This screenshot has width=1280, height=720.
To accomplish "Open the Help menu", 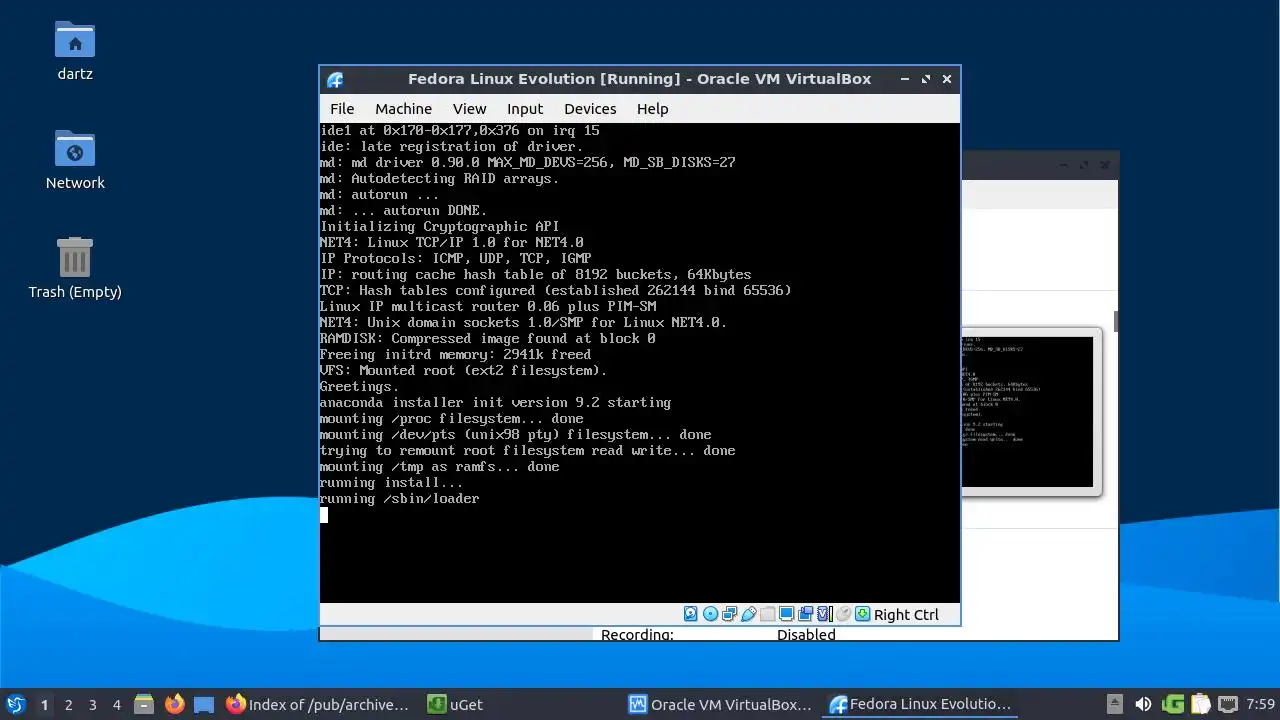I will (x=652, y=109).
